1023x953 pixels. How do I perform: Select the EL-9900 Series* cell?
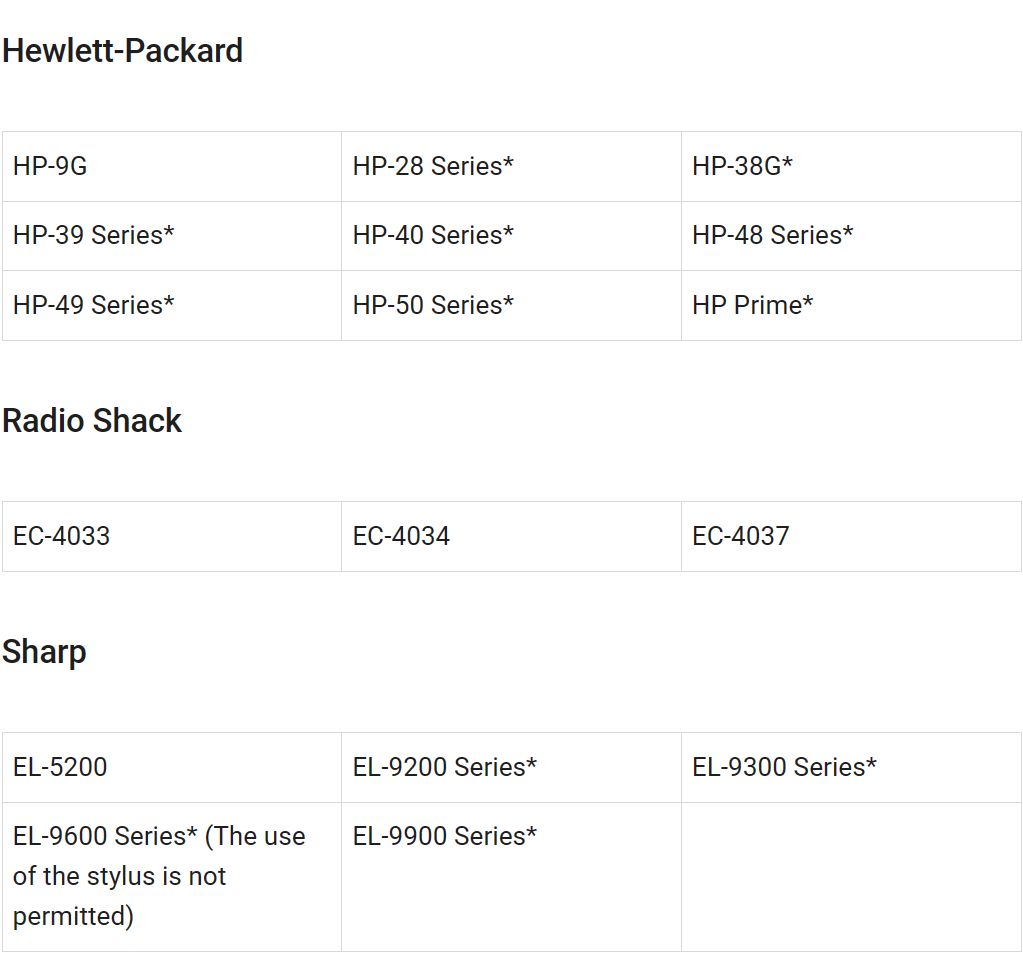click(x=512, y=877)
